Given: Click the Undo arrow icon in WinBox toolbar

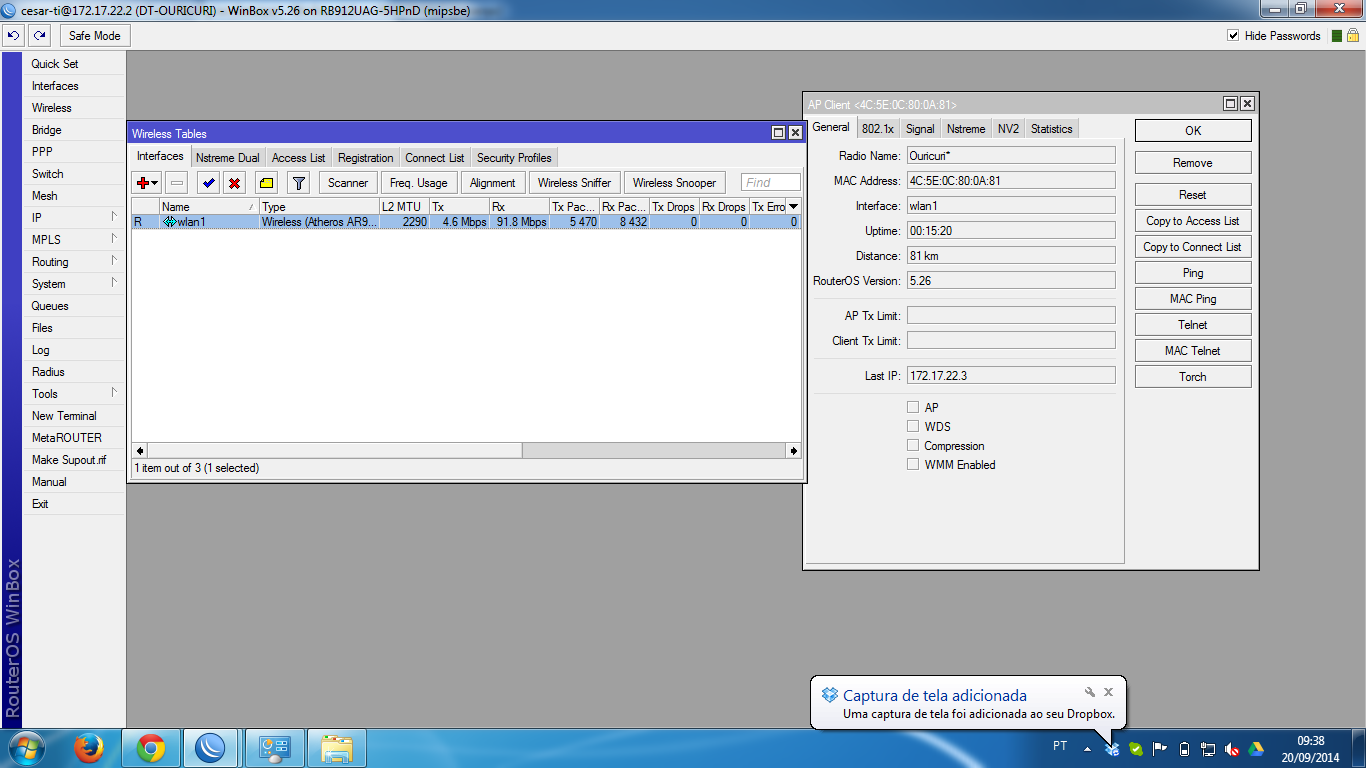Looking at the screenshot, I should tap(13, 36).
